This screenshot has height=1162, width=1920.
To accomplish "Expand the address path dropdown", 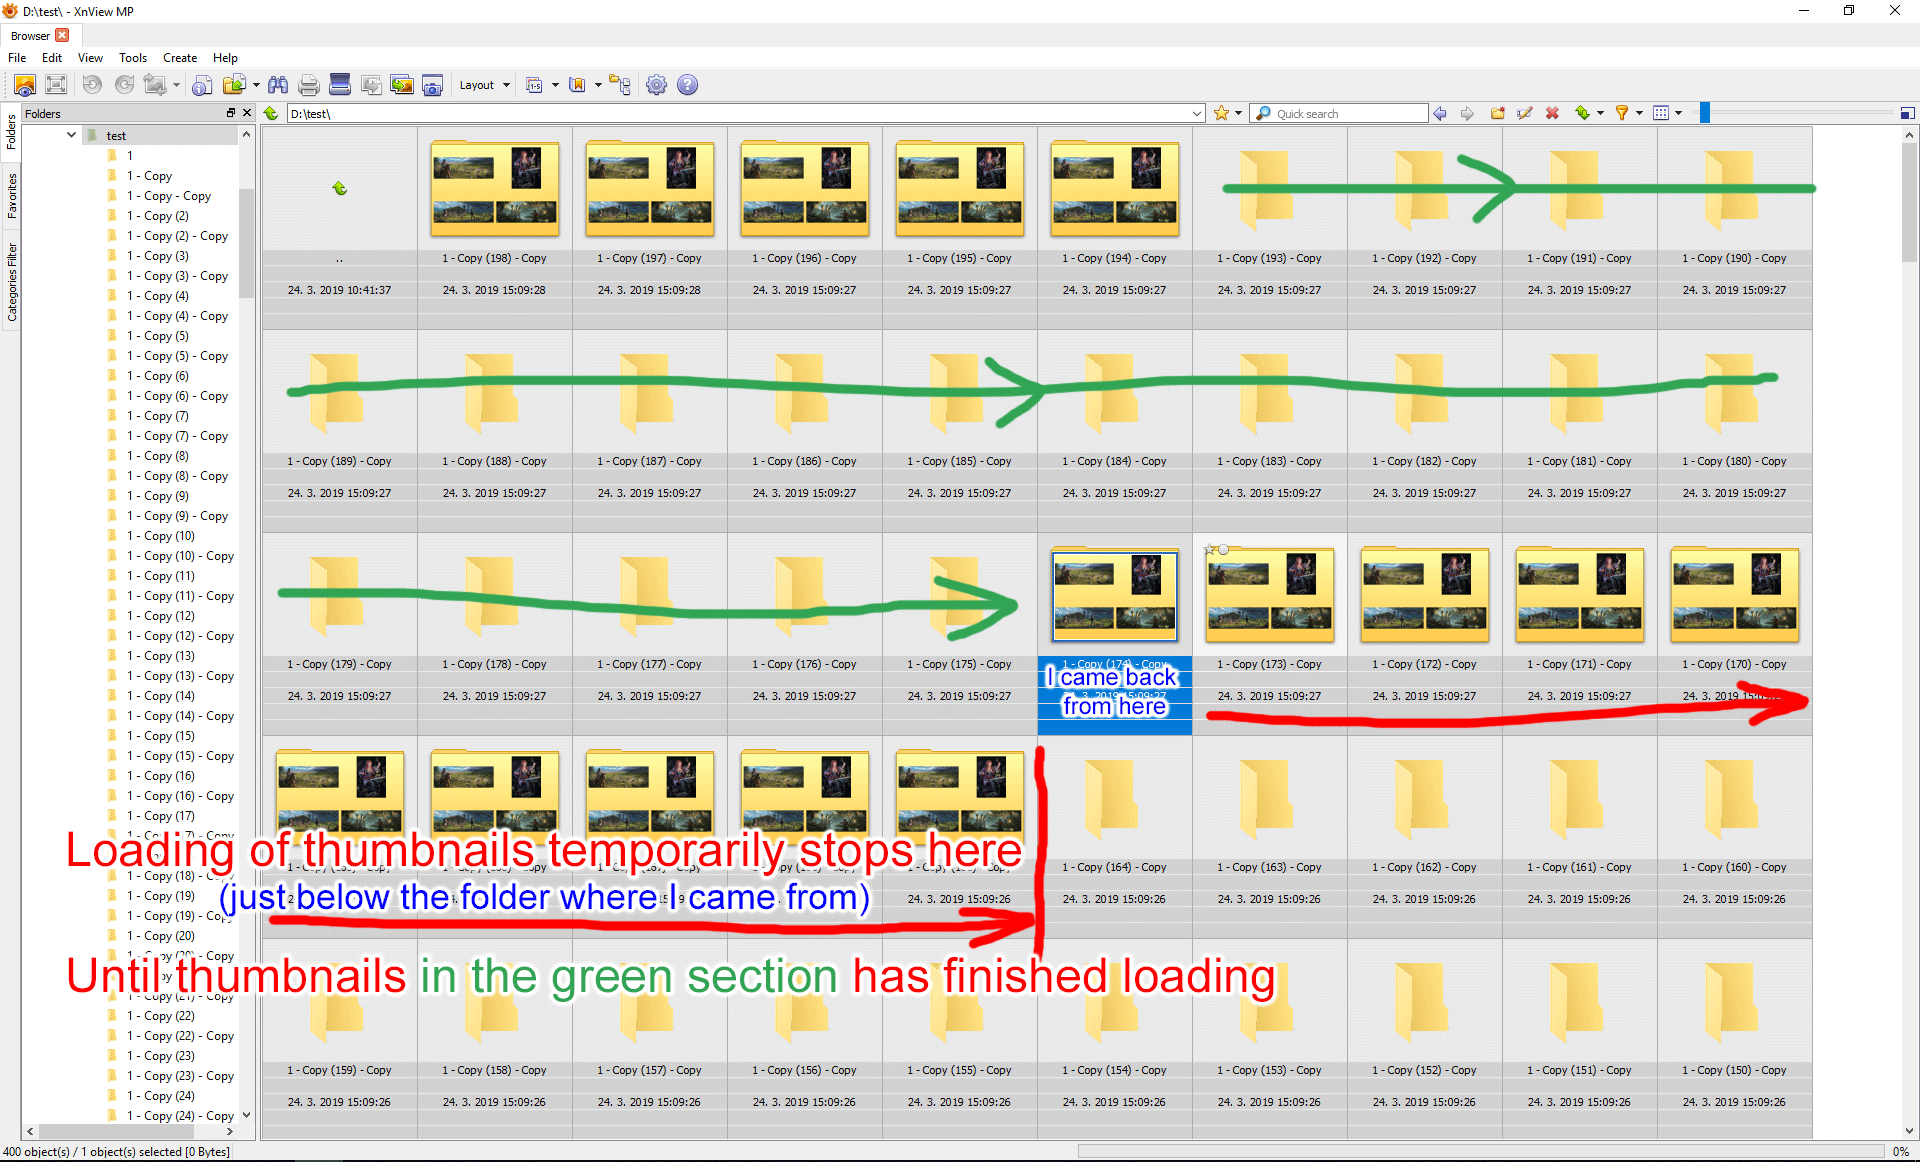I will [1197, 113].
